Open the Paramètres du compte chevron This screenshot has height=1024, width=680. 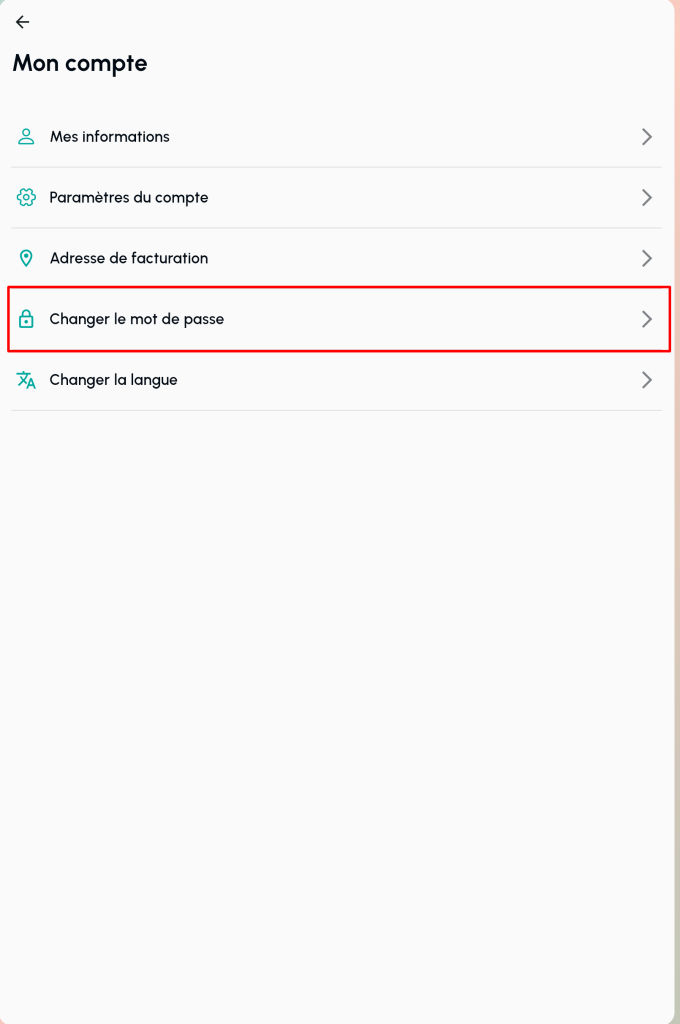click(x=647, y=198)
